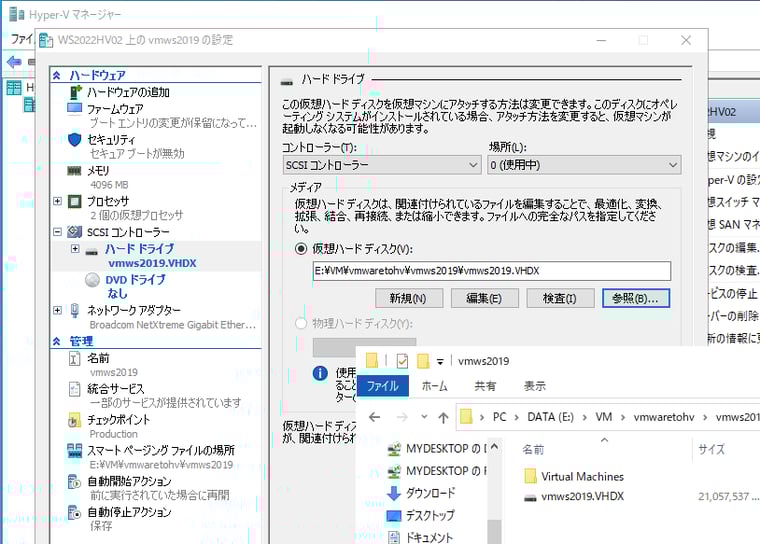The image size is (760, 544).
Task: Click Production text under Checkpoint
Action: click(113, 434)
